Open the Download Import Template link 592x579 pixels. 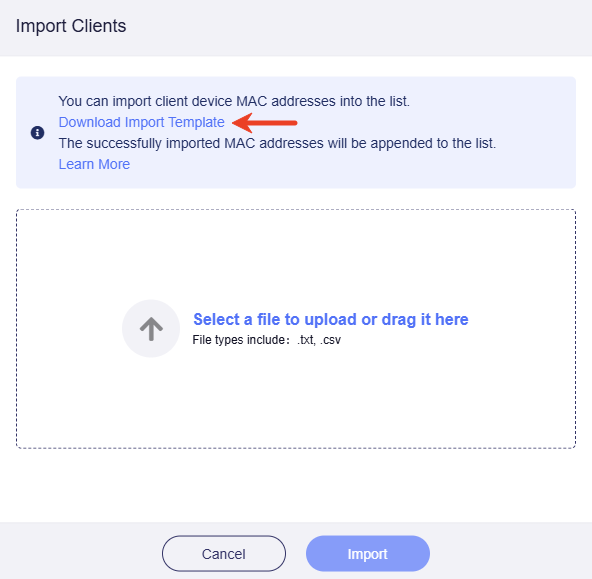(141, 122)
